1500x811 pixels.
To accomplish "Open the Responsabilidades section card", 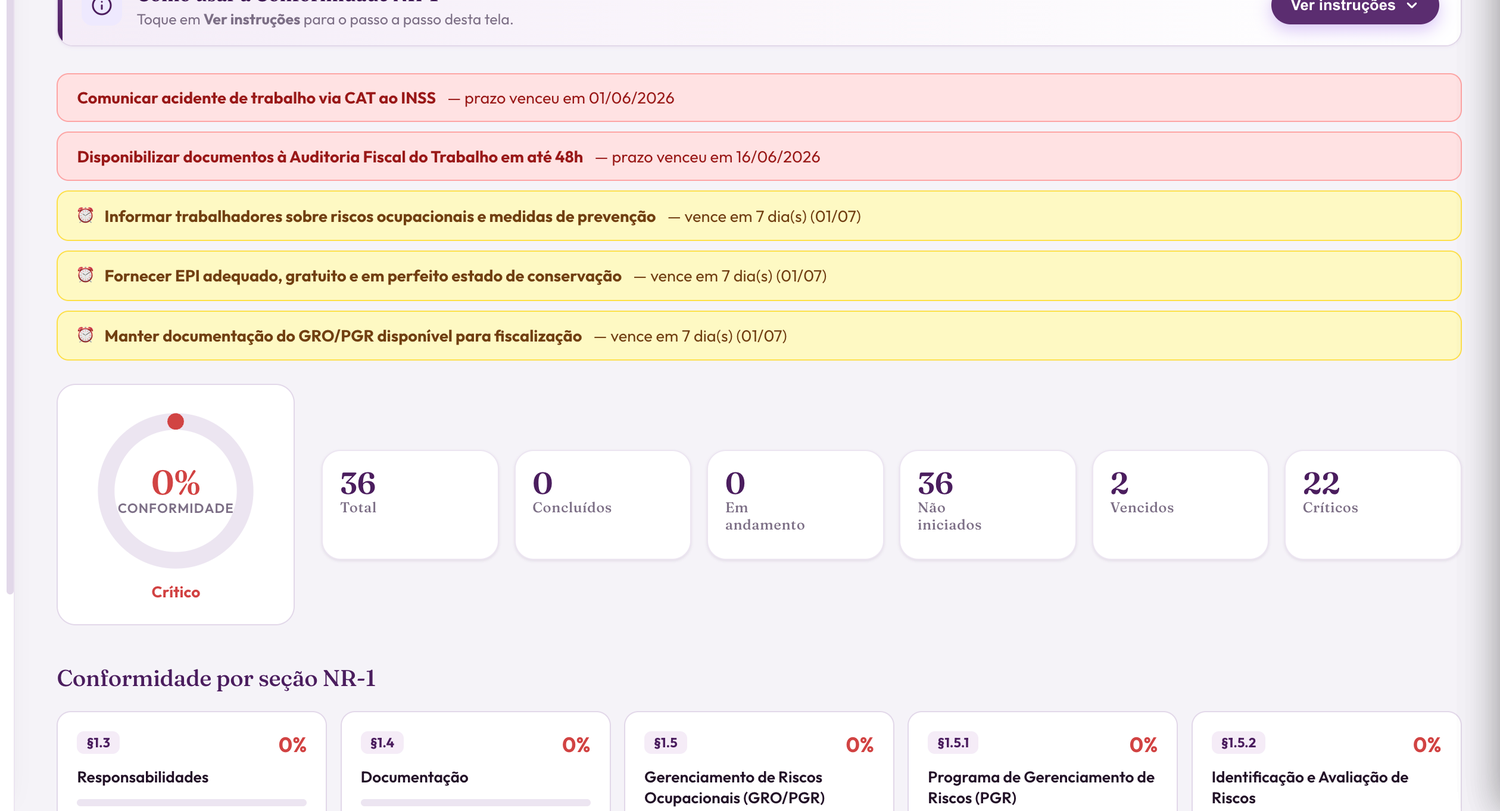I will coord(192,762).
